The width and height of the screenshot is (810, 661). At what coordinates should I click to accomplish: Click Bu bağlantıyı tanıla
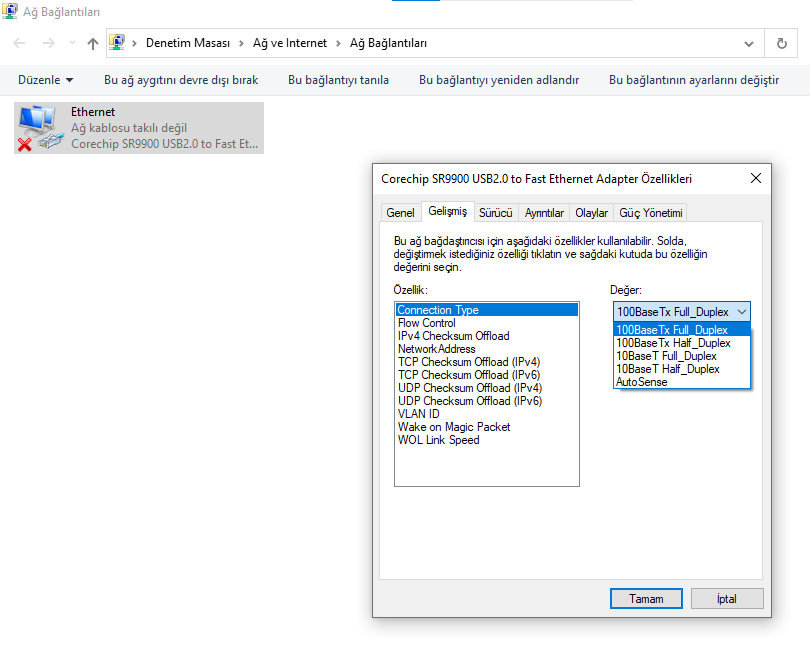(x=338, y=80)
